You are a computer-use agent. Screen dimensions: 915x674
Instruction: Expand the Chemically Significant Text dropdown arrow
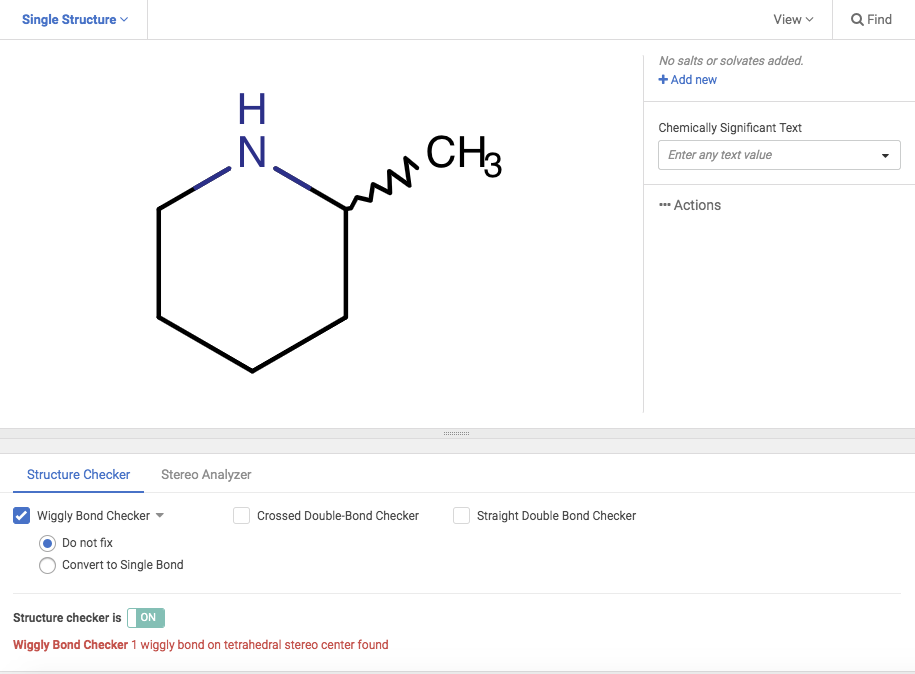pos(885,156)
